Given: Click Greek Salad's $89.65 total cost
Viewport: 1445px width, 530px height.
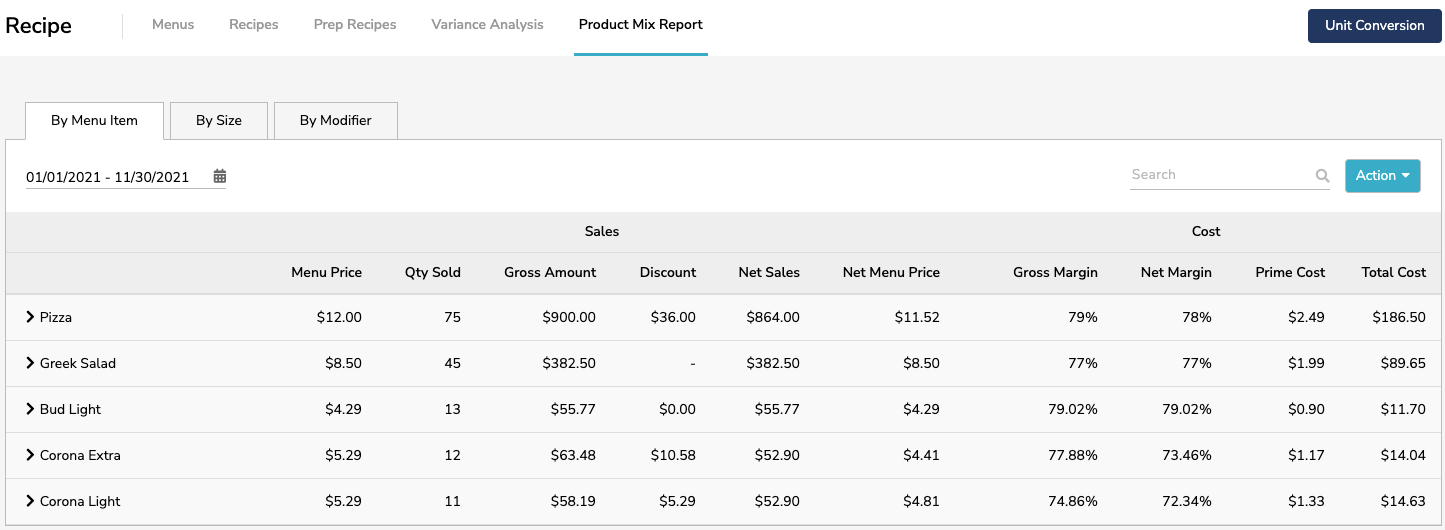Looking at the screenshot, I should tap(1403, 363).
